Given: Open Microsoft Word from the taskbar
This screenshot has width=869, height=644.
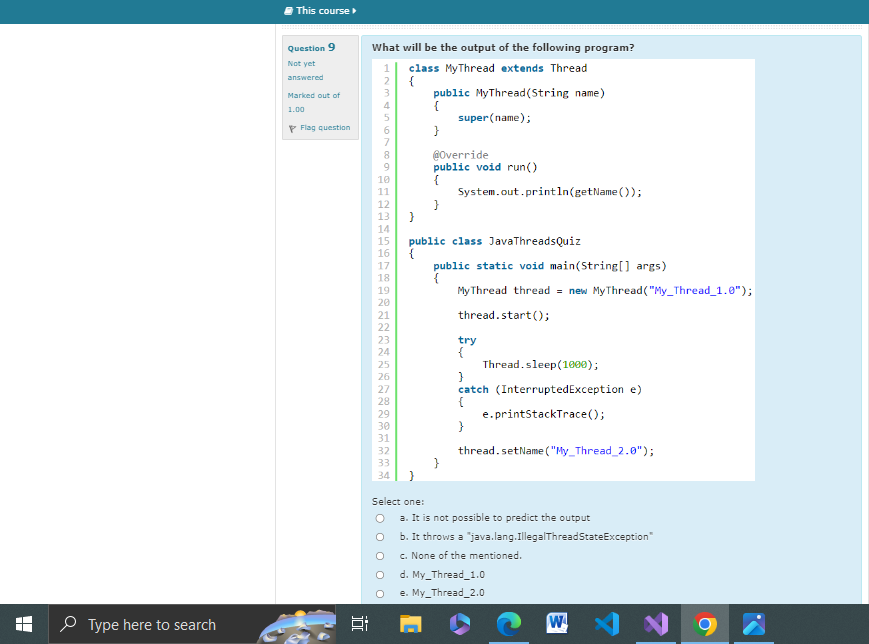Looking at the screenshot, I should (557, 624).
